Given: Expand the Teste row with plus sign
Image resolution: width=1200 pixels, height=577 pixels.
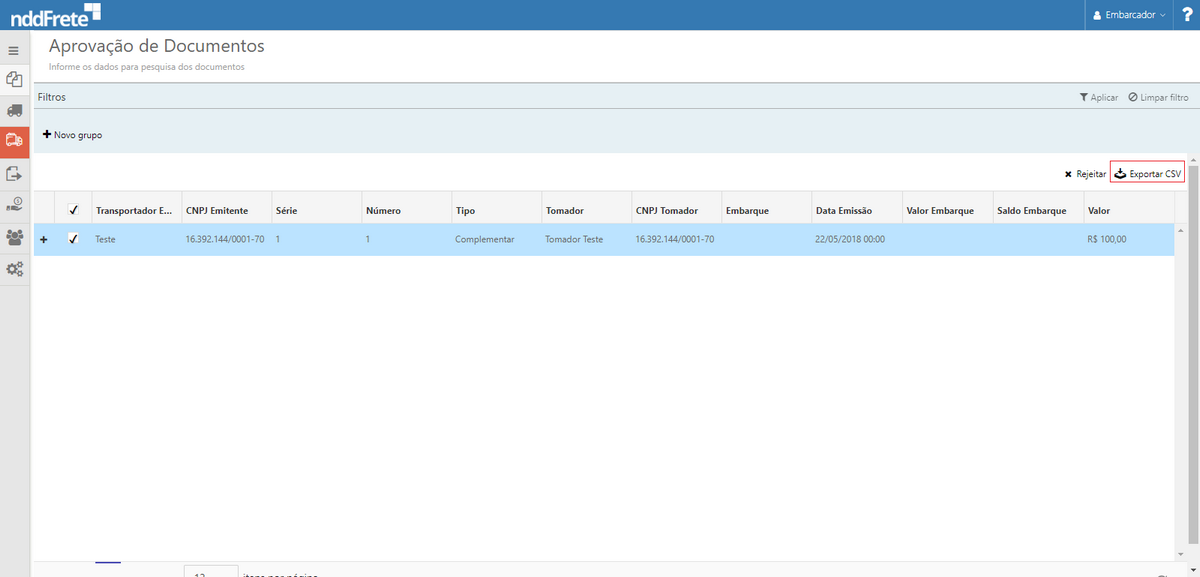Looking at the screenshot, I should (43, 240).
